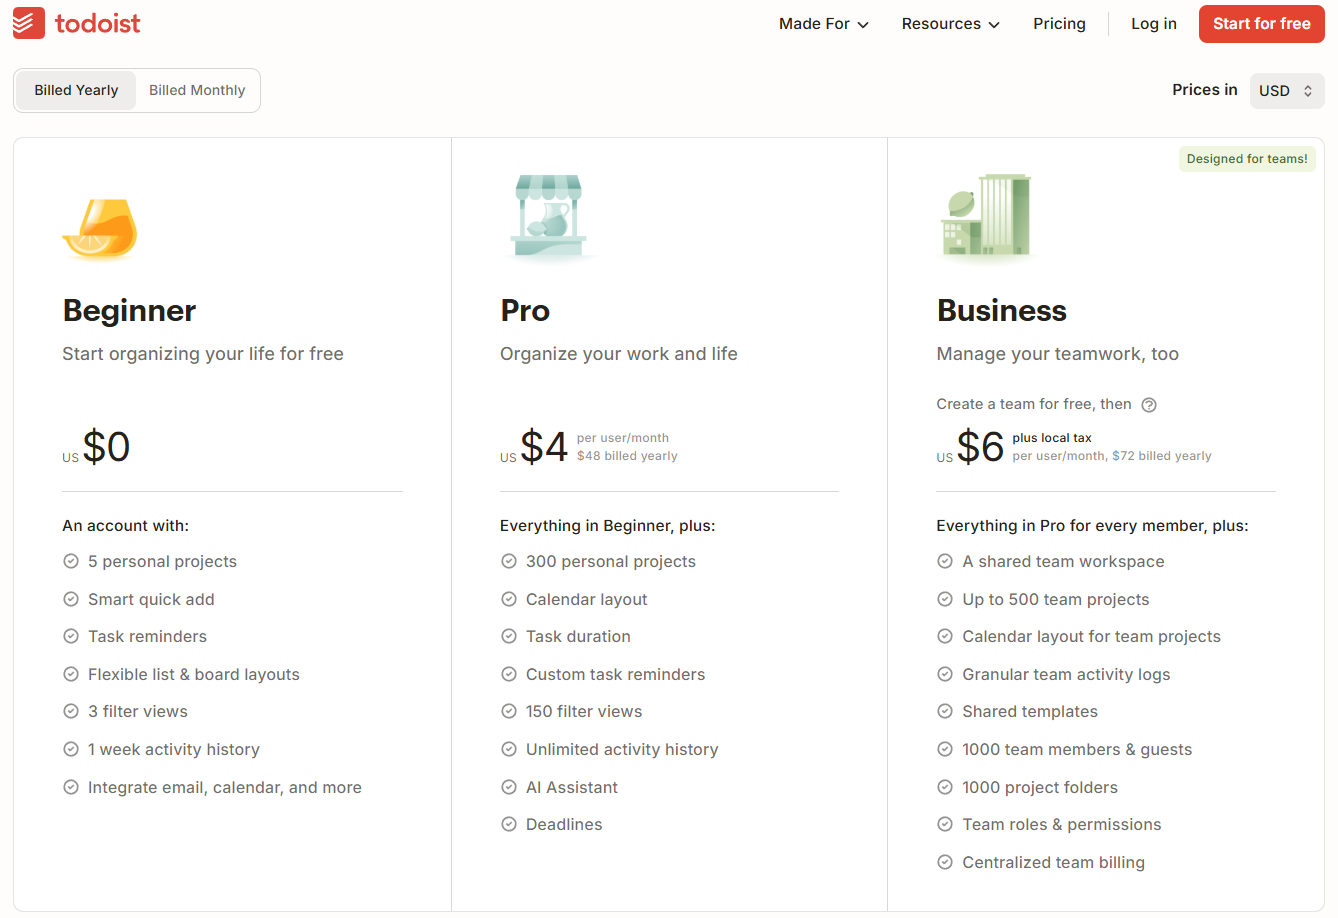Select the Billed Yearly option
The width and height of the screenshot is (1338, 918).
(x=76, y=90)
